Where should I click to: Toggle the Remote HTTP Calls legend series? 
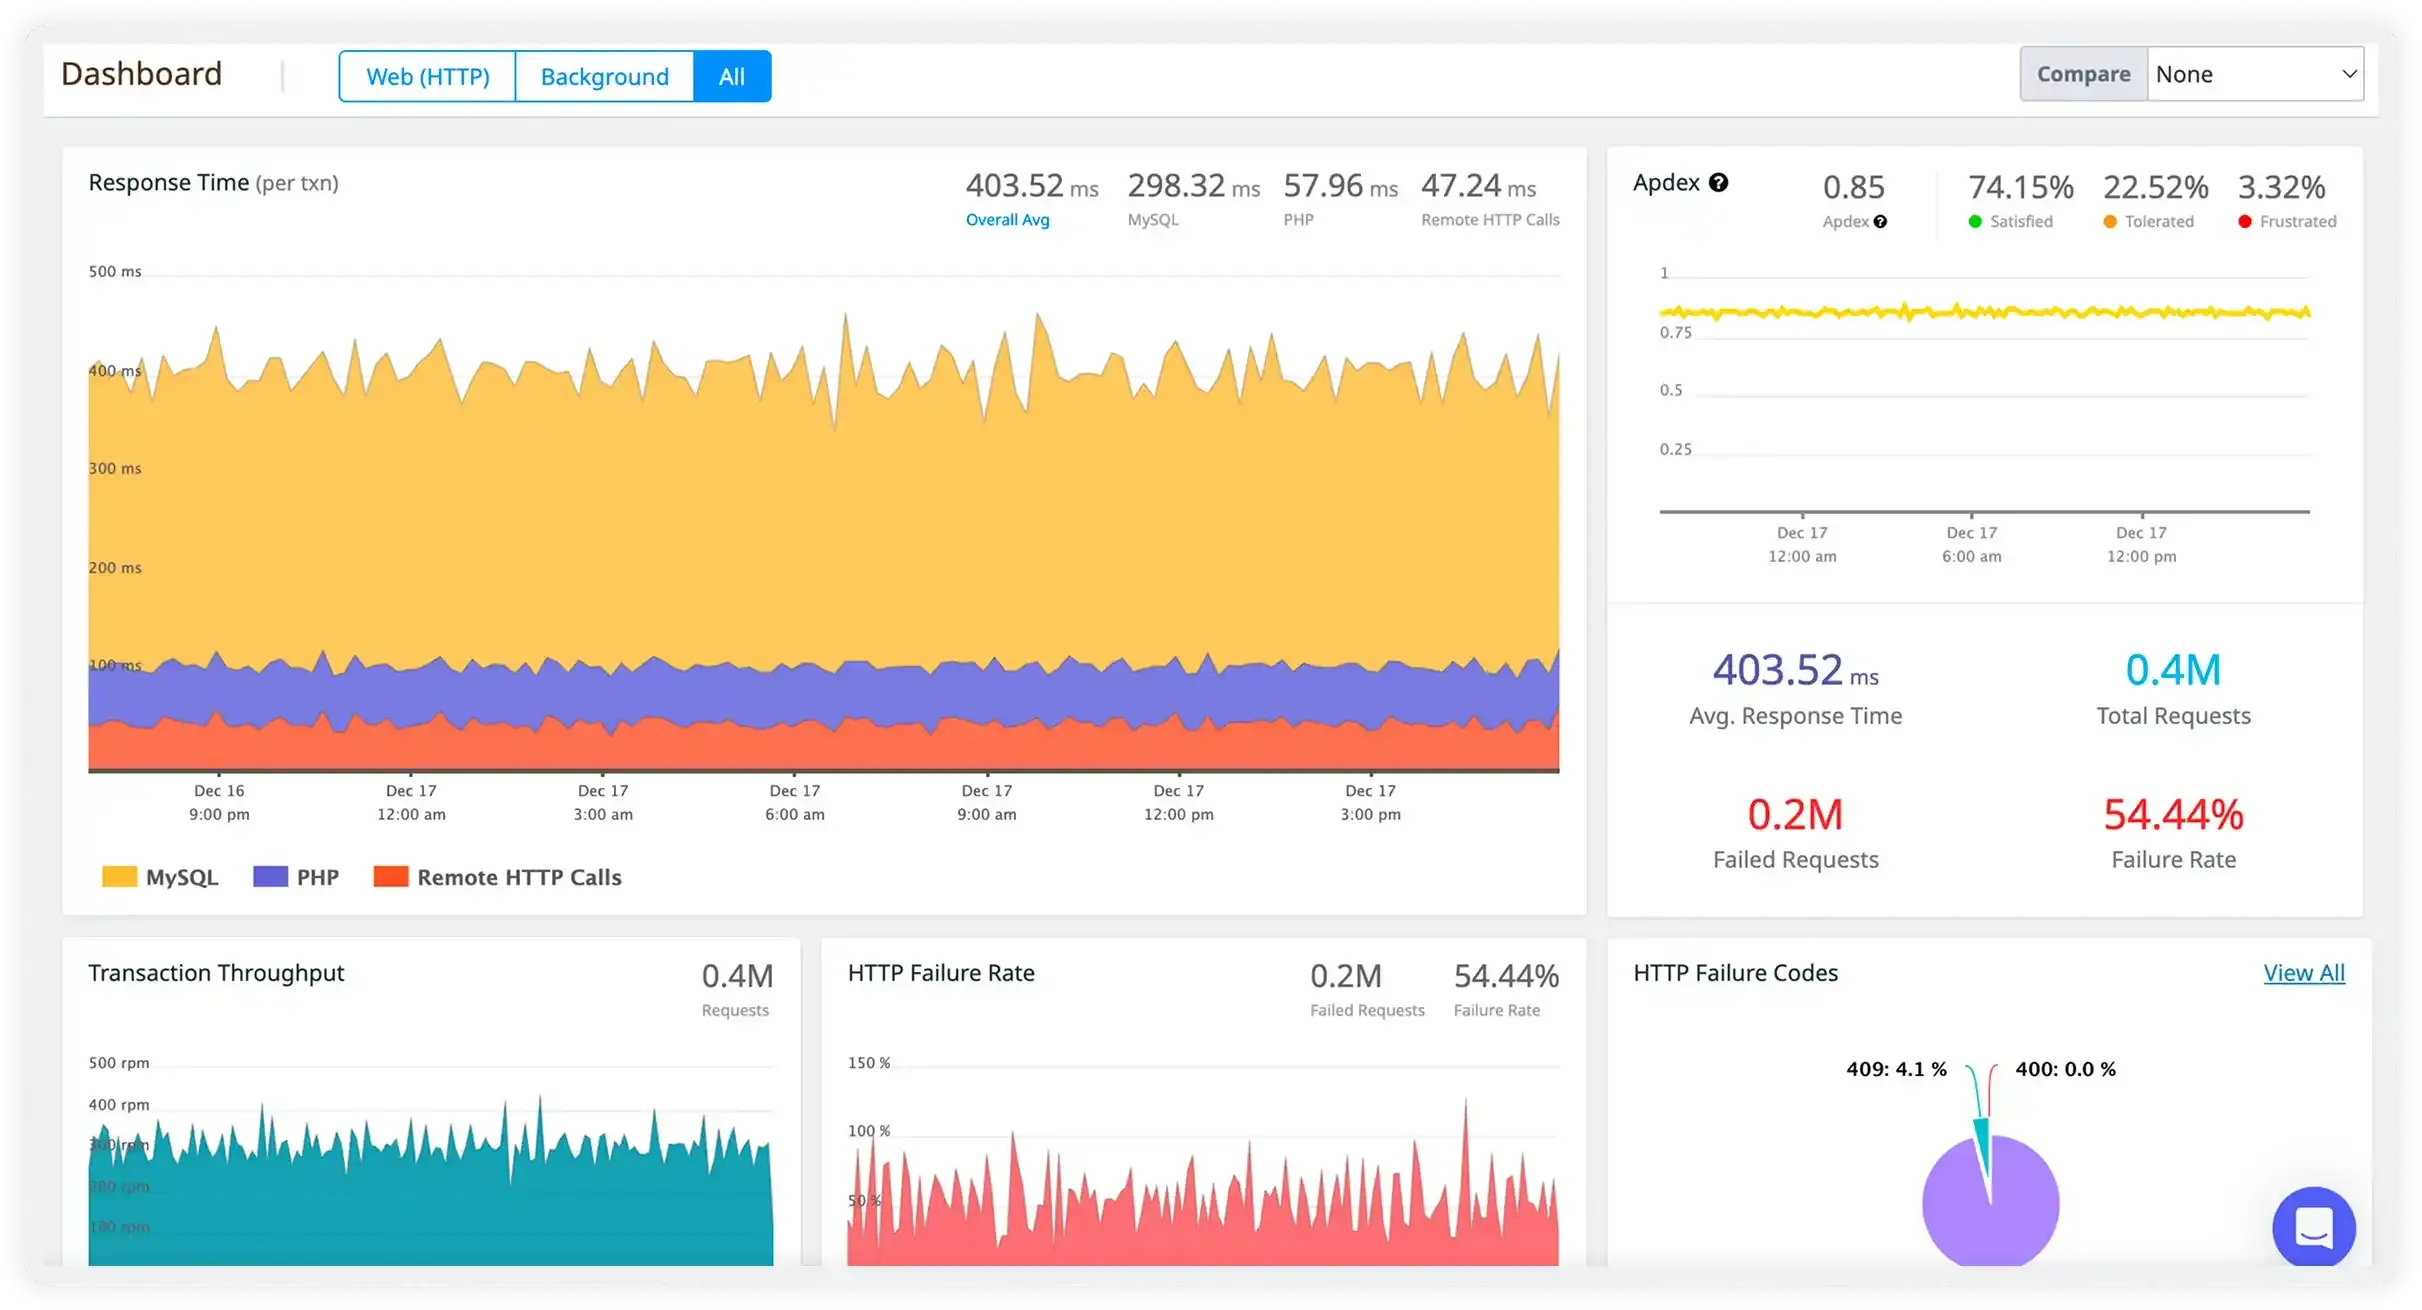tap(518, 877)
